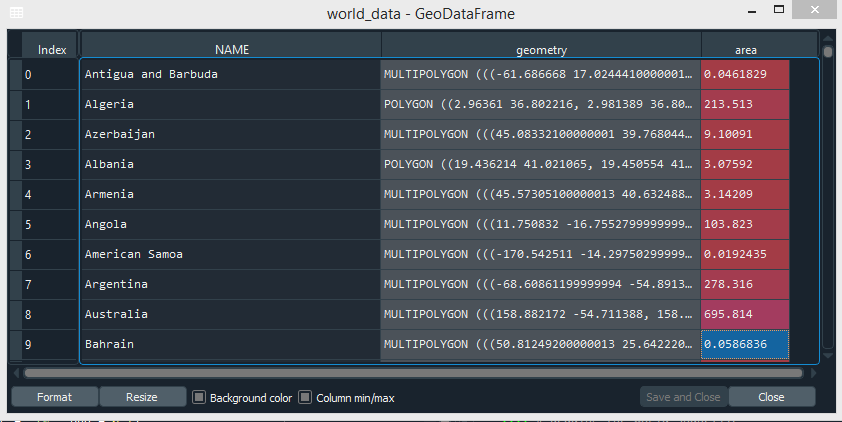Click the window table icon in title bar
This screenshot has height=422, width=842.
pos(17,13)
